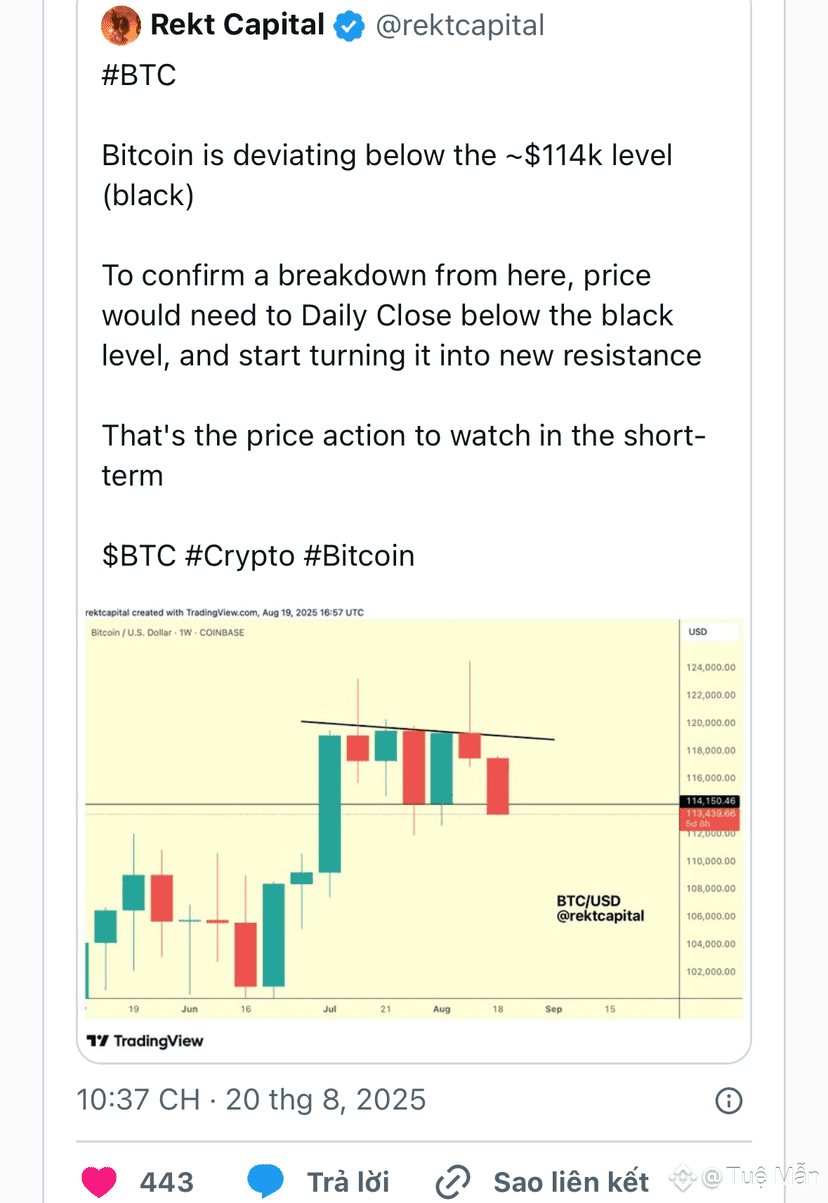The image size is (828, 1203).
Task: Click the blue verified badge
Action: pyautogui.click(x=348, y=25)
